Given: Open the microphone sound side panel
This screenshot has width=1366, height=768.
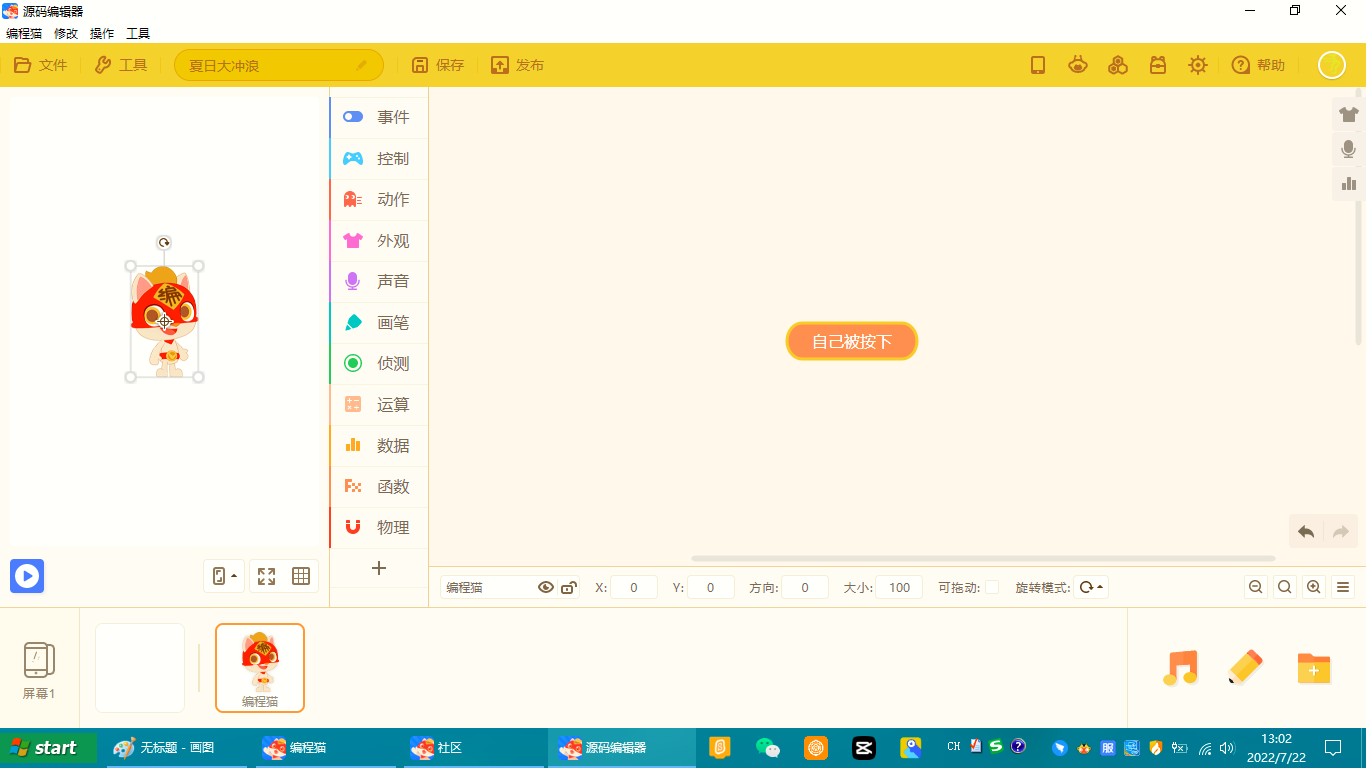Looking at the screenshot, I should (1349, 149).
